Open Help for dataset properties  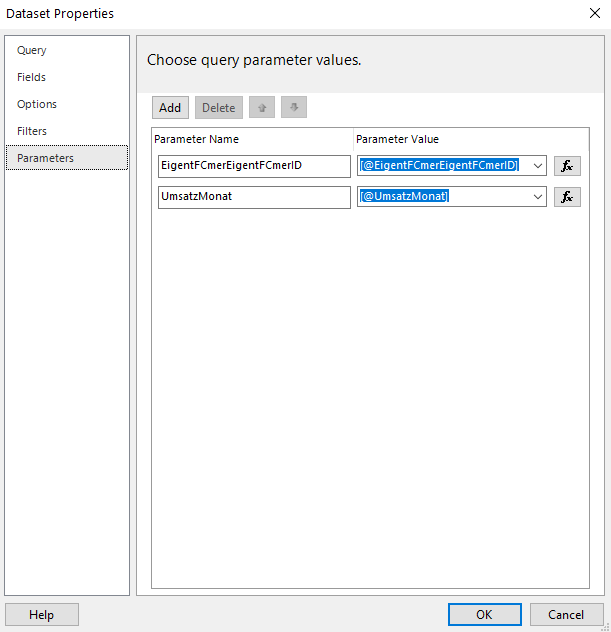click(x=42, y=615)
